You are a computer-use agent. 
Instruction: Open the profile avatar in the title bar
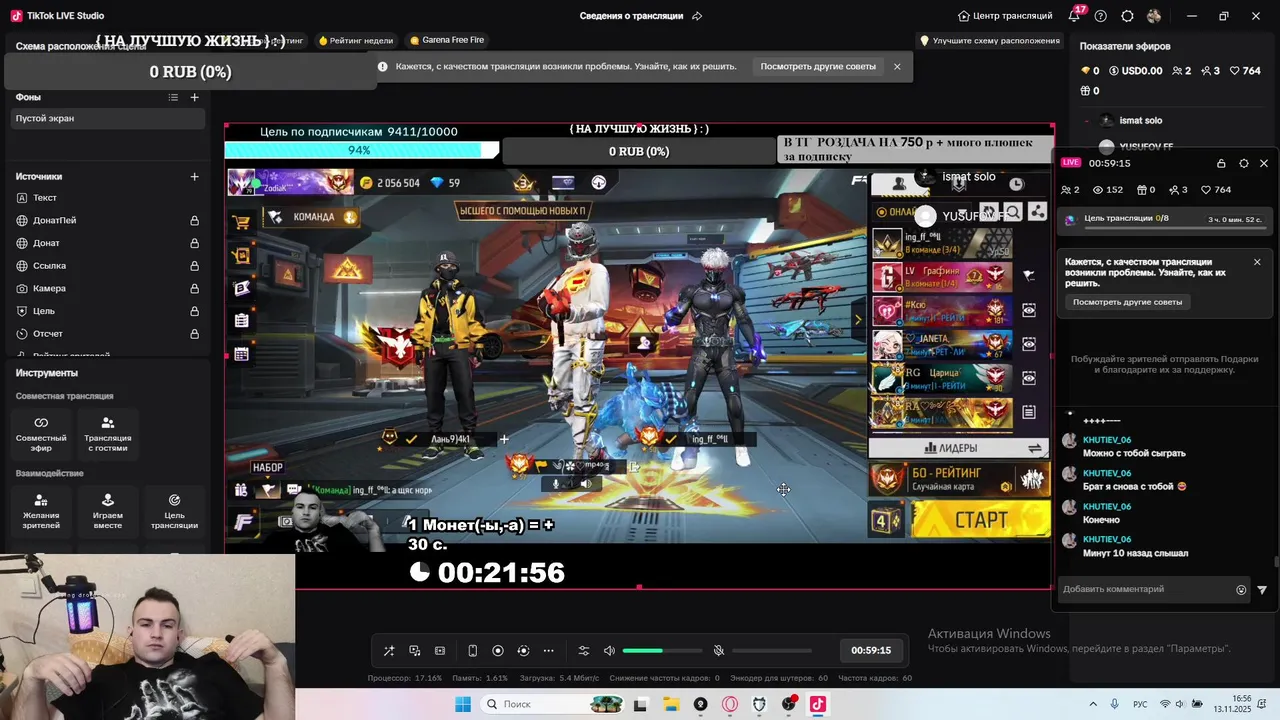pos(1154,16)
